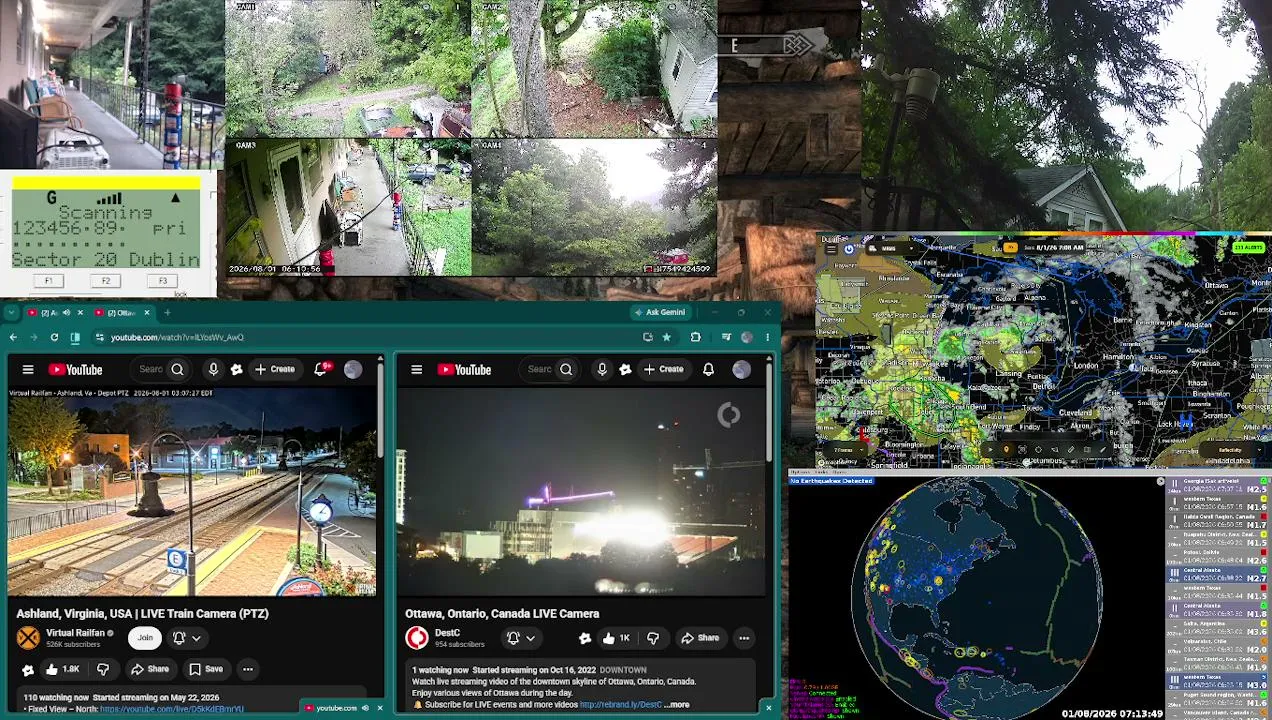Share the Ottawa live camera video
Viewport: 1272px width, 720px height.
[699, 638]
